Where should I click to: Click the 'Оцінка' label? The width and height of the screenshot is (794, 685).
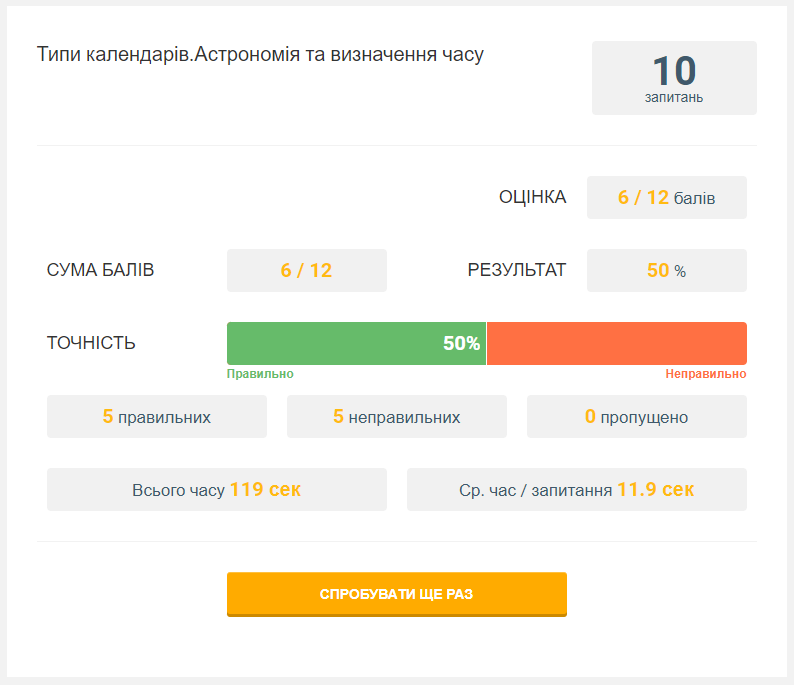click(x=532, y=197)
